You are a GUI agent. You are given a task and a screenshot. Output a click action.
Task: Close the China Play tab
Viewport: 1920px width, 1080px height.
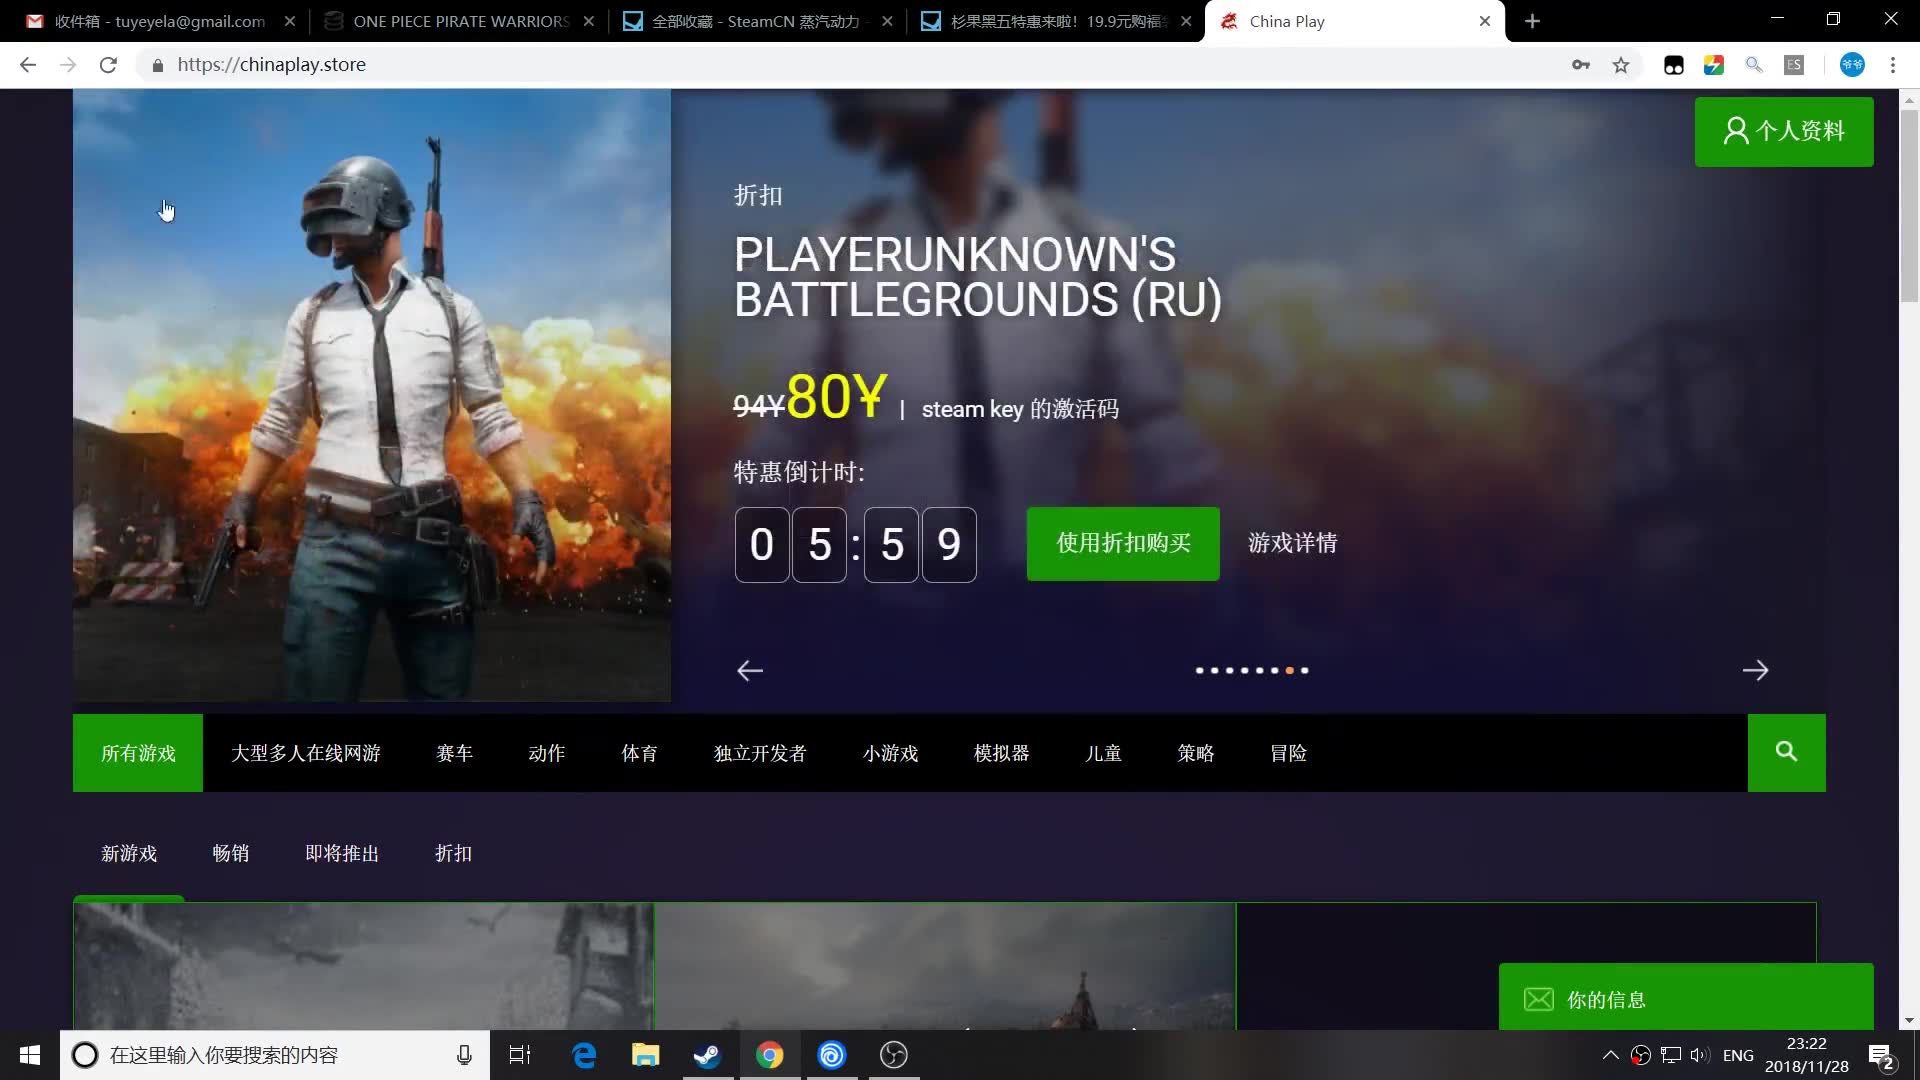(x=1484, y=21)
